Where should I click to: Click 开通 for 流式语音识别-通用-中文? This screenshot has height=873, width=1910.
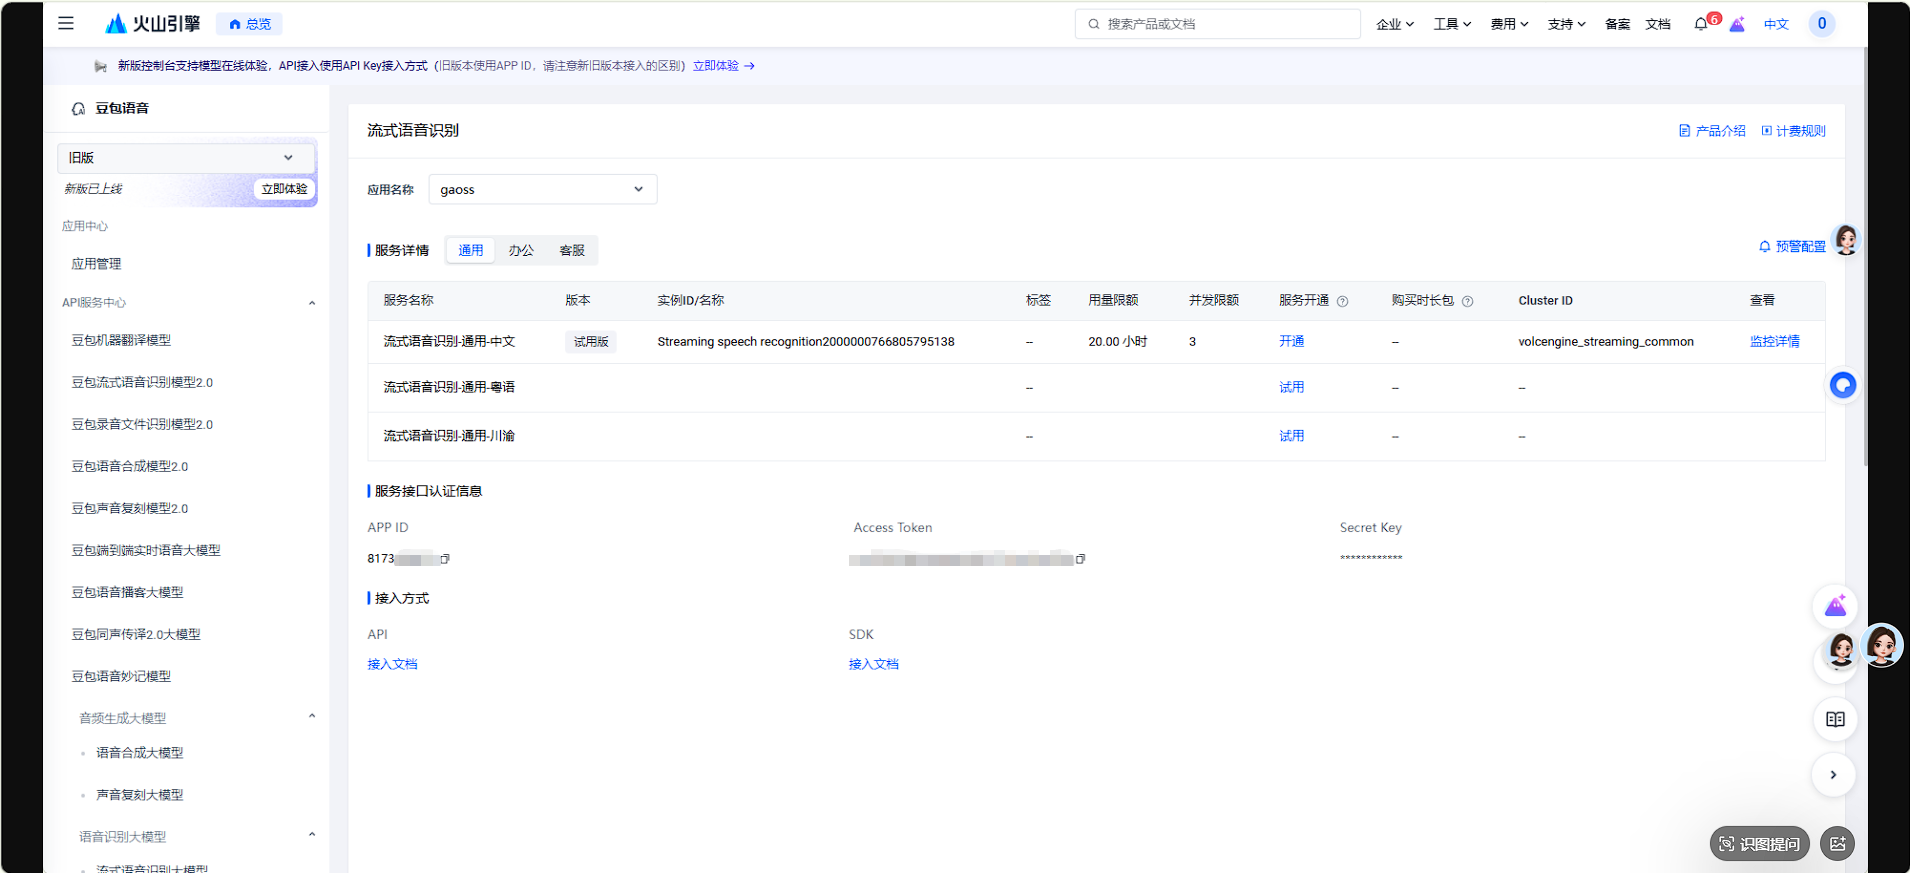point(1291,342)
